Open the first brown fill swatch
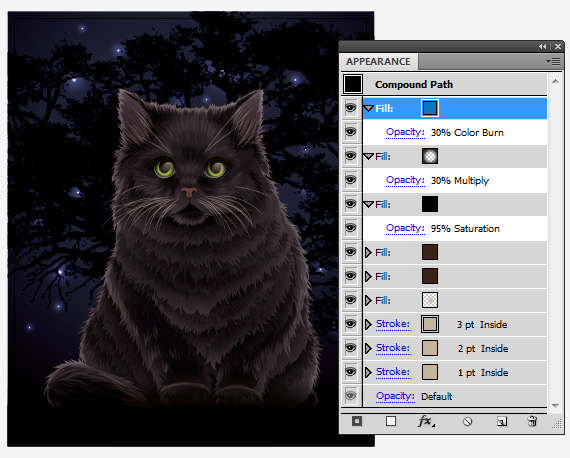 tap(430, 252)
